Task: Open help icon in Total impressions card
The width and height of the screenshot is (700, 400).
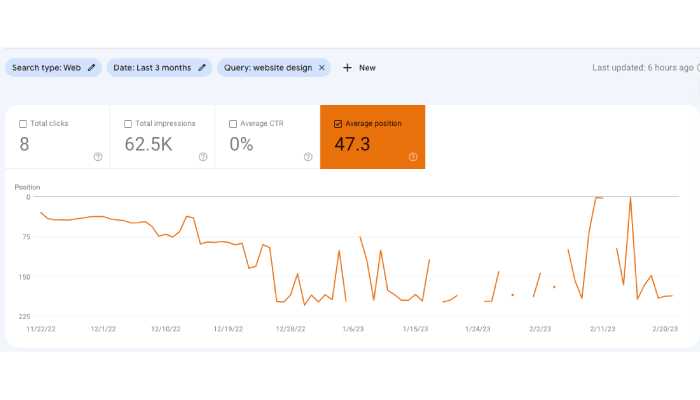Action: coord(203,156)
